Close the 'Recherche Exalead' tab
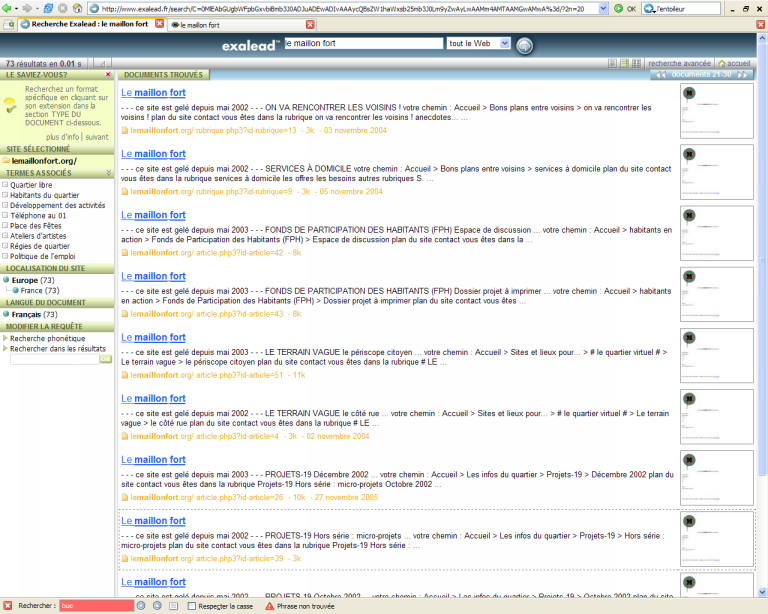Screen dimensions: 768x614 click(160, 24)
